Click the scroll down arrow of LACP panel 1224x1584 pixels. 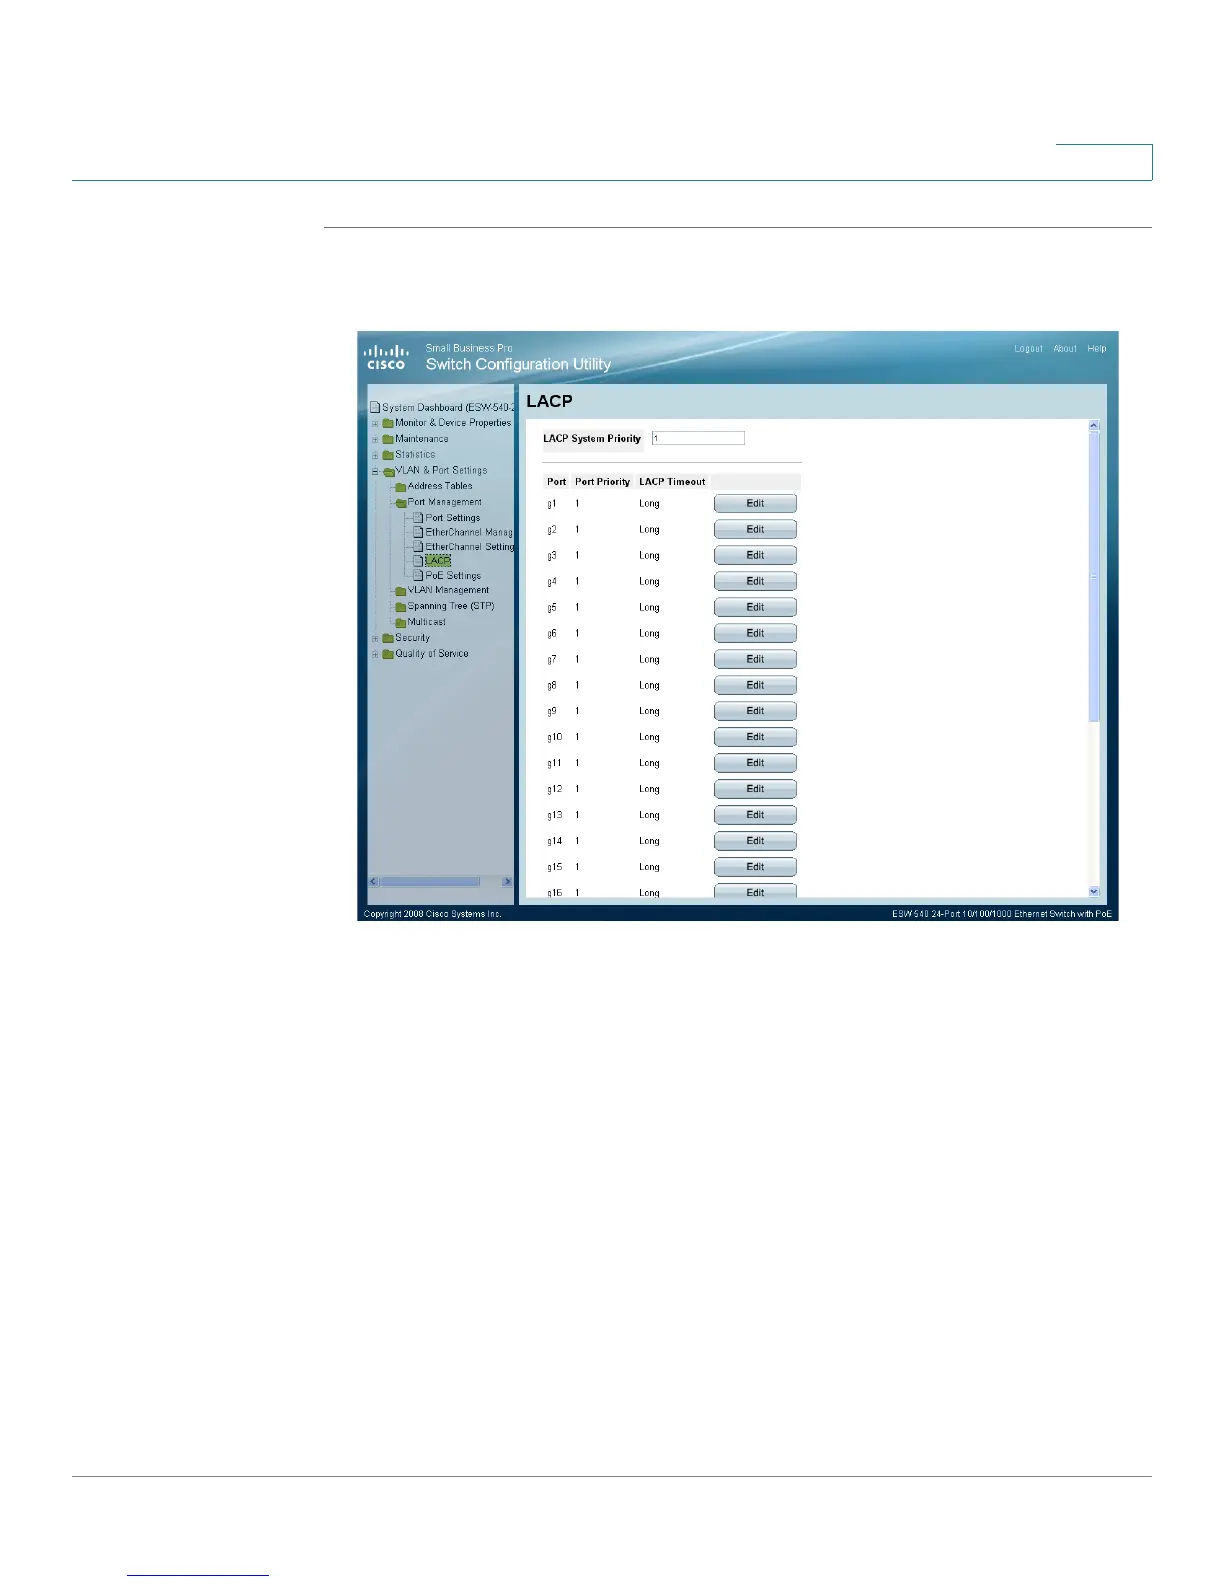1093,891
